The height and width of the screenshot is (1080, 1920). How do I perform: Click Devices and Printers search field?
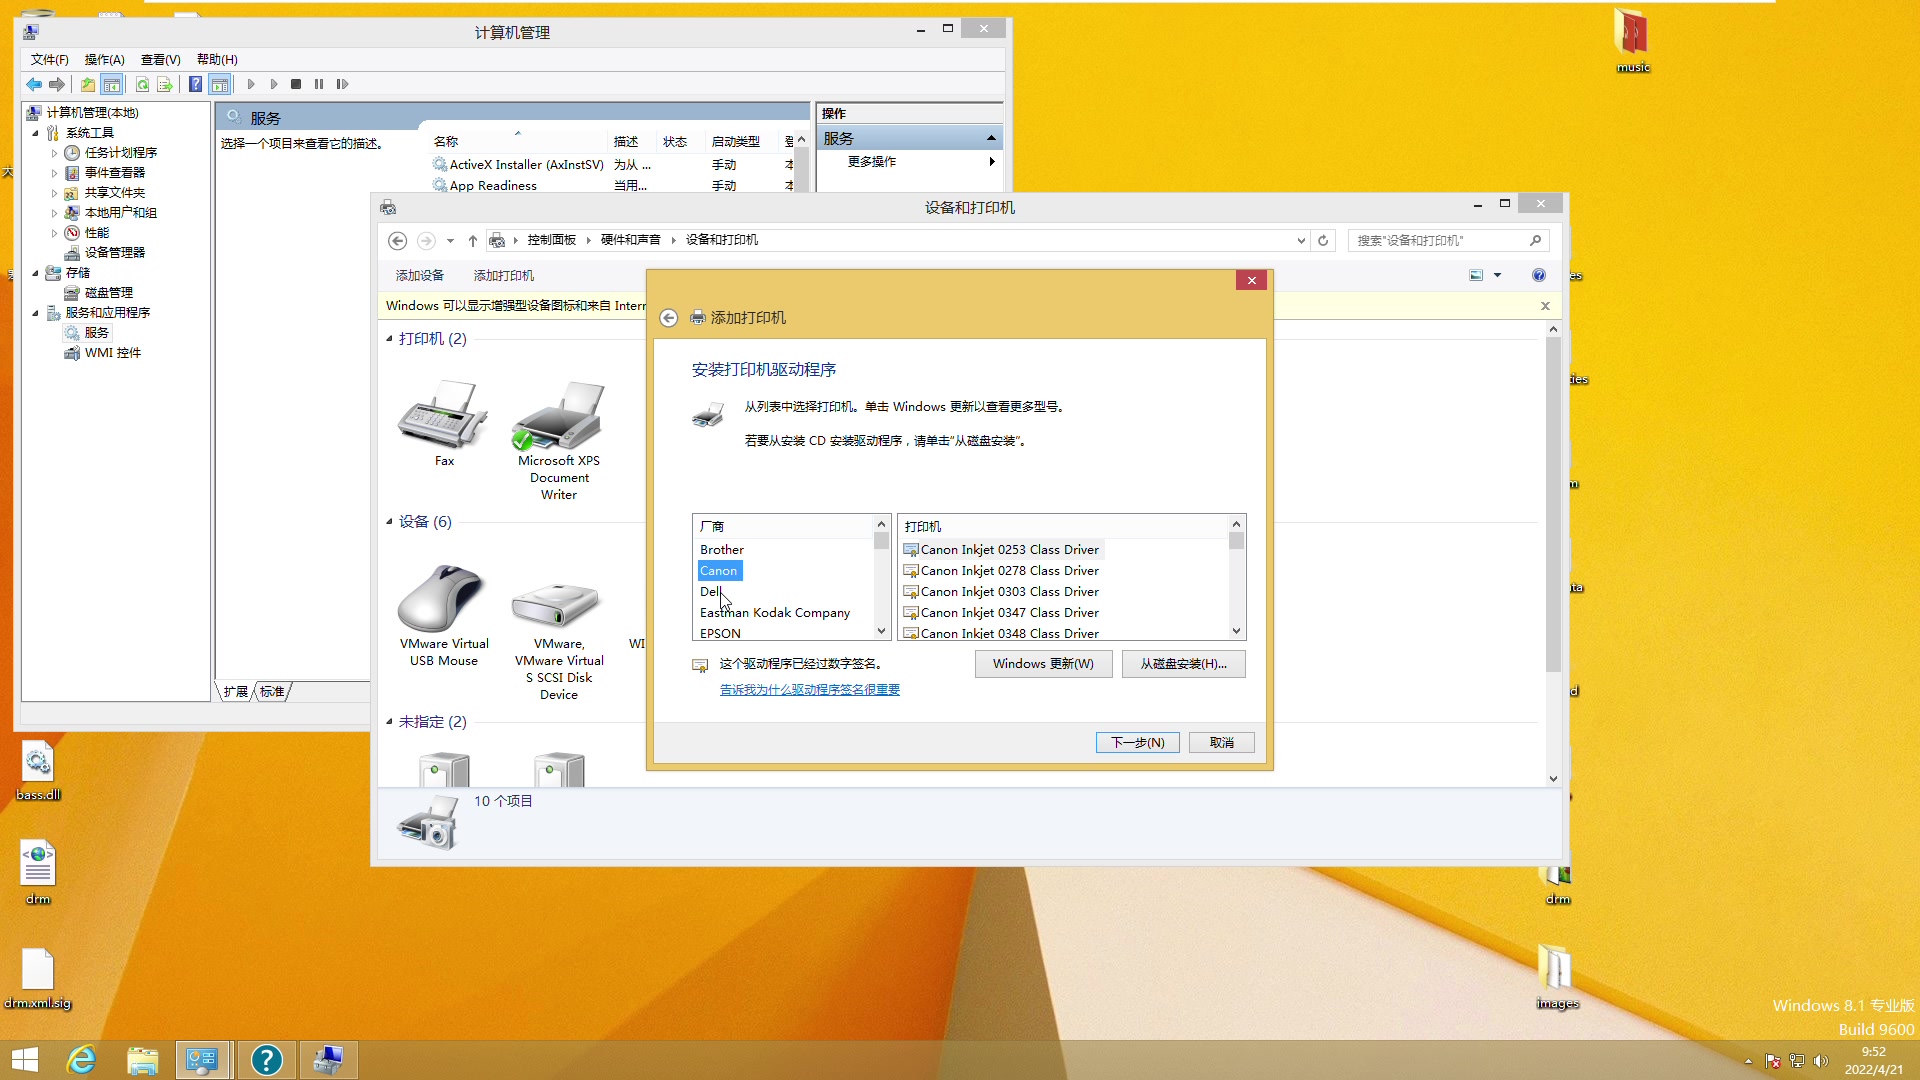pos(1448,240)
